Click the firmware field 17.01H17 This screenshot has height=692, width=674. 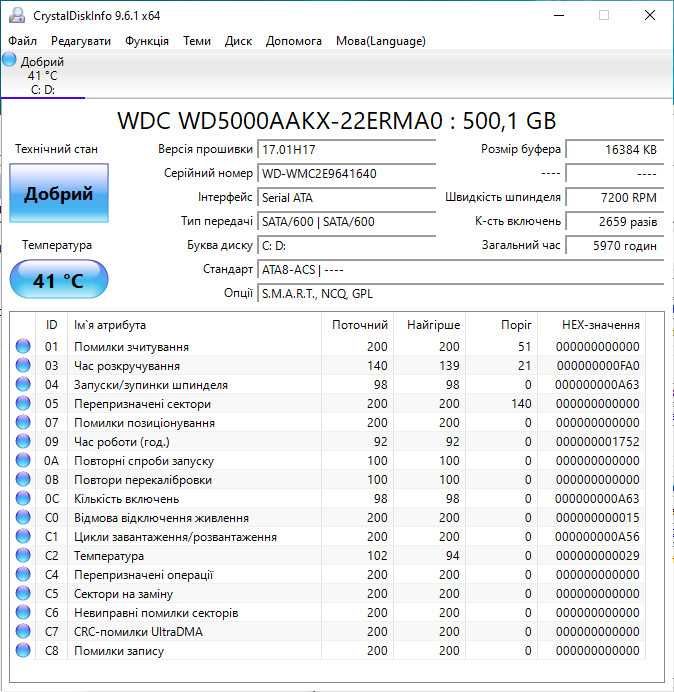tap(346, 150)
